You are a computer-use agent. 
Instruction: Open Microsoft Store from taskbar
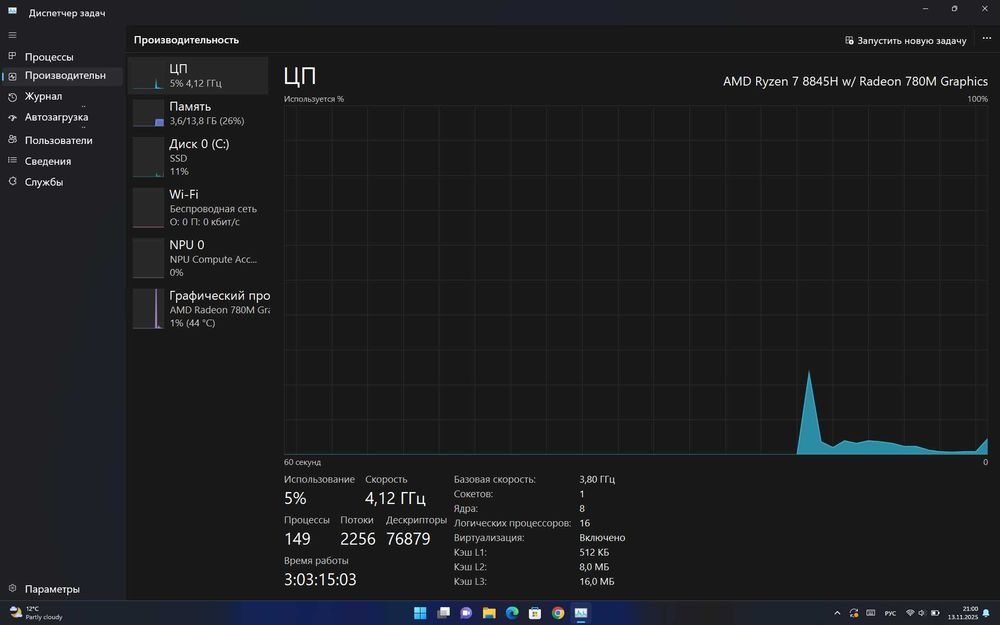click(x=535, y=613)
